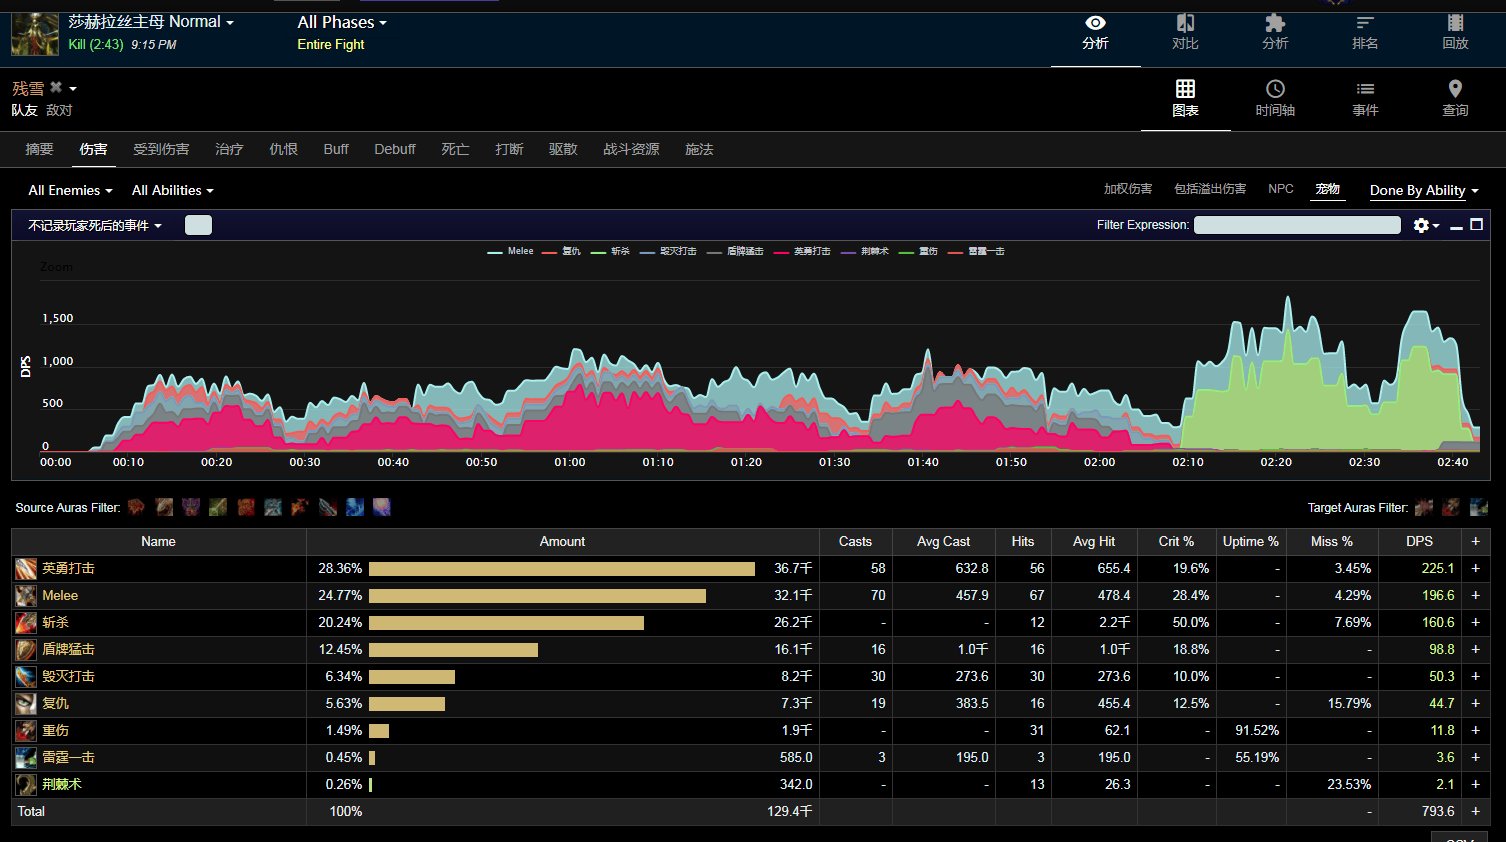This screenshot has width=1506, height=842.
Task: Switch to the 治疗 healing tab
Action: (229, 149)
